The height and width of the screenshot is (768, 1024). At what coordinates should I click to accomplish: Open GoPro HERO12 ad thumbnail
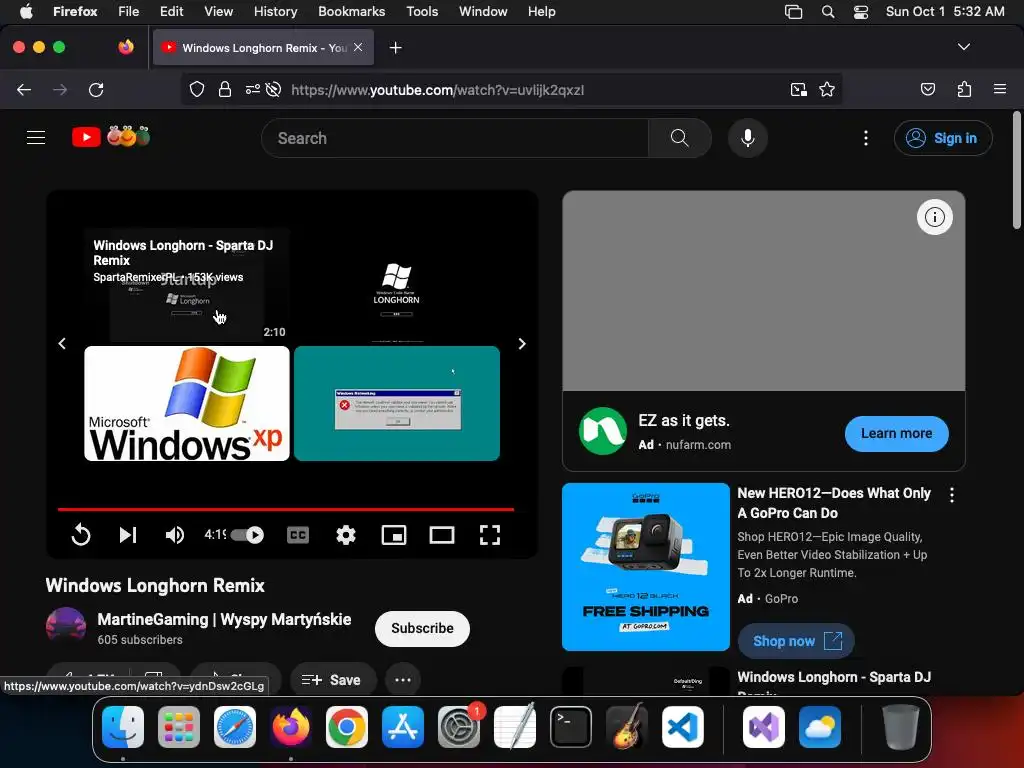pos(646,567)
